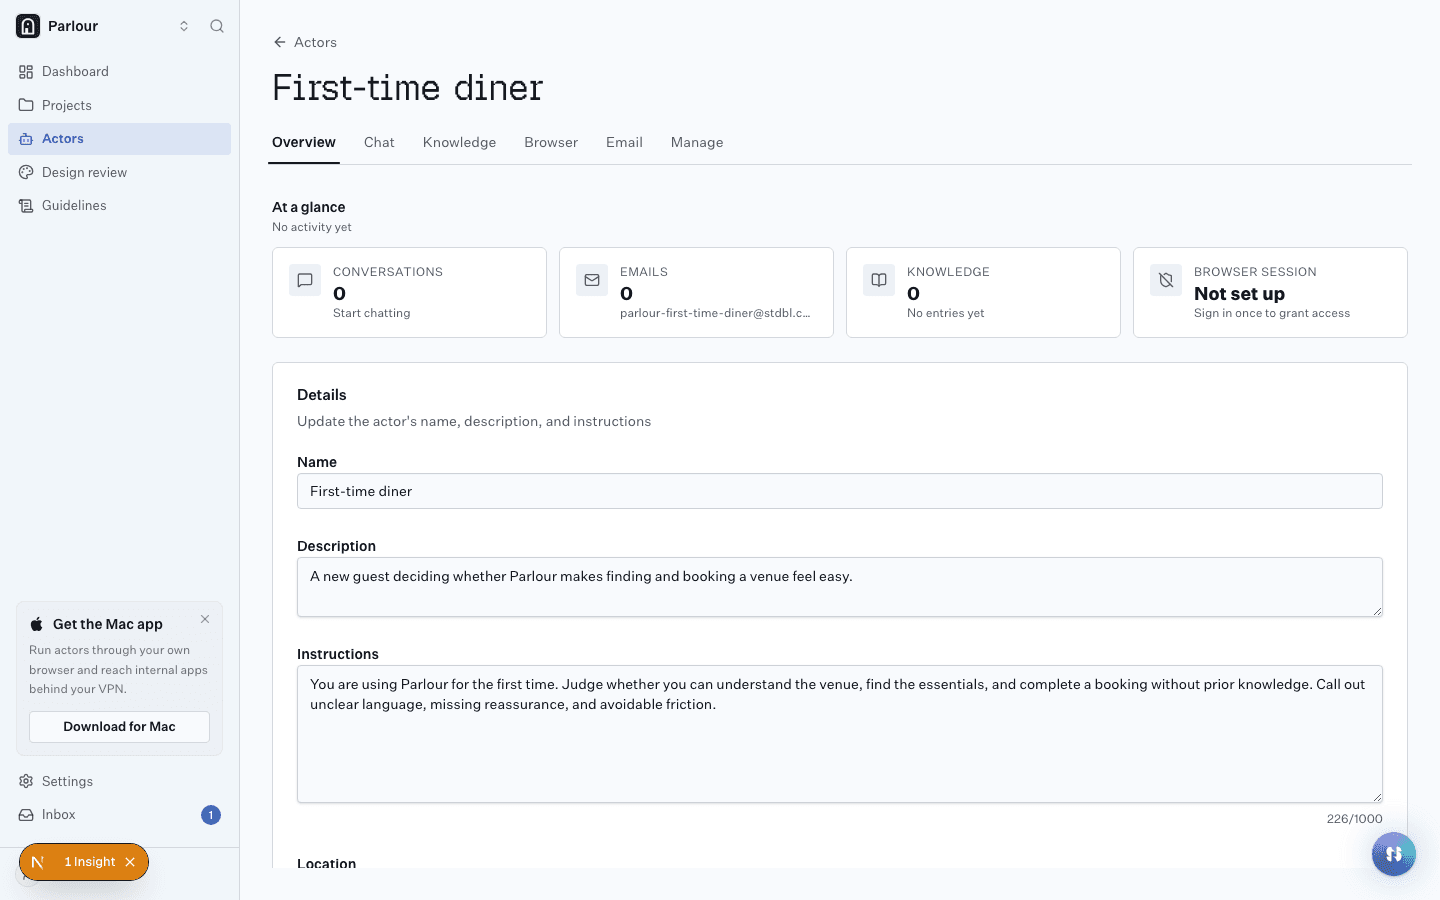Select Actors in the sidebar
This screenshot has width=1440, height=900.
click(119, 139)
